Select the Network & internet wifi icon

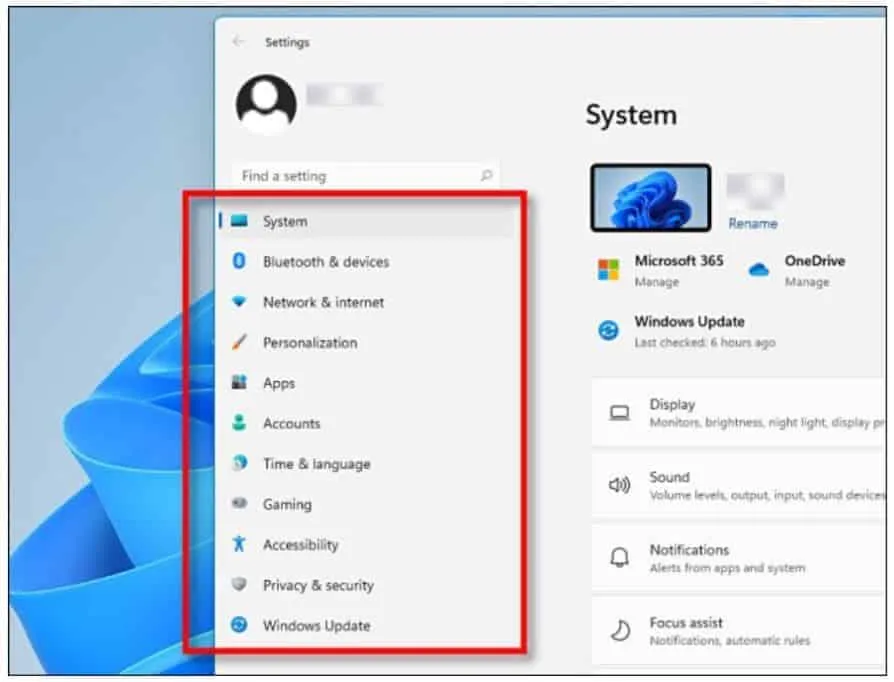239,302
